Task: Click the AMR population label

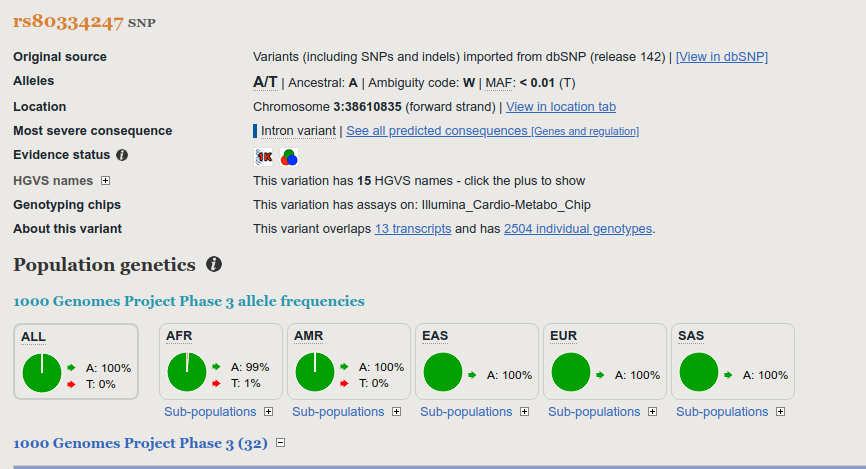Action: 309,336
